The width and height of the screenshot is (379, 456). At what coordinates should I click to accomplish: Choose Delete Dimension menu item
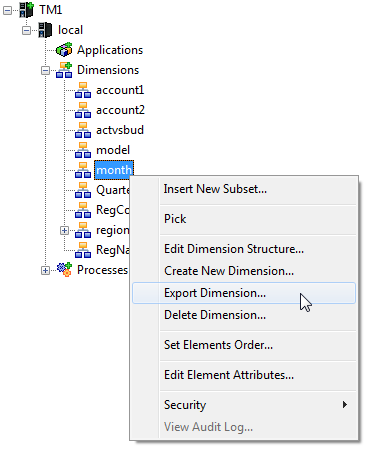215,315
